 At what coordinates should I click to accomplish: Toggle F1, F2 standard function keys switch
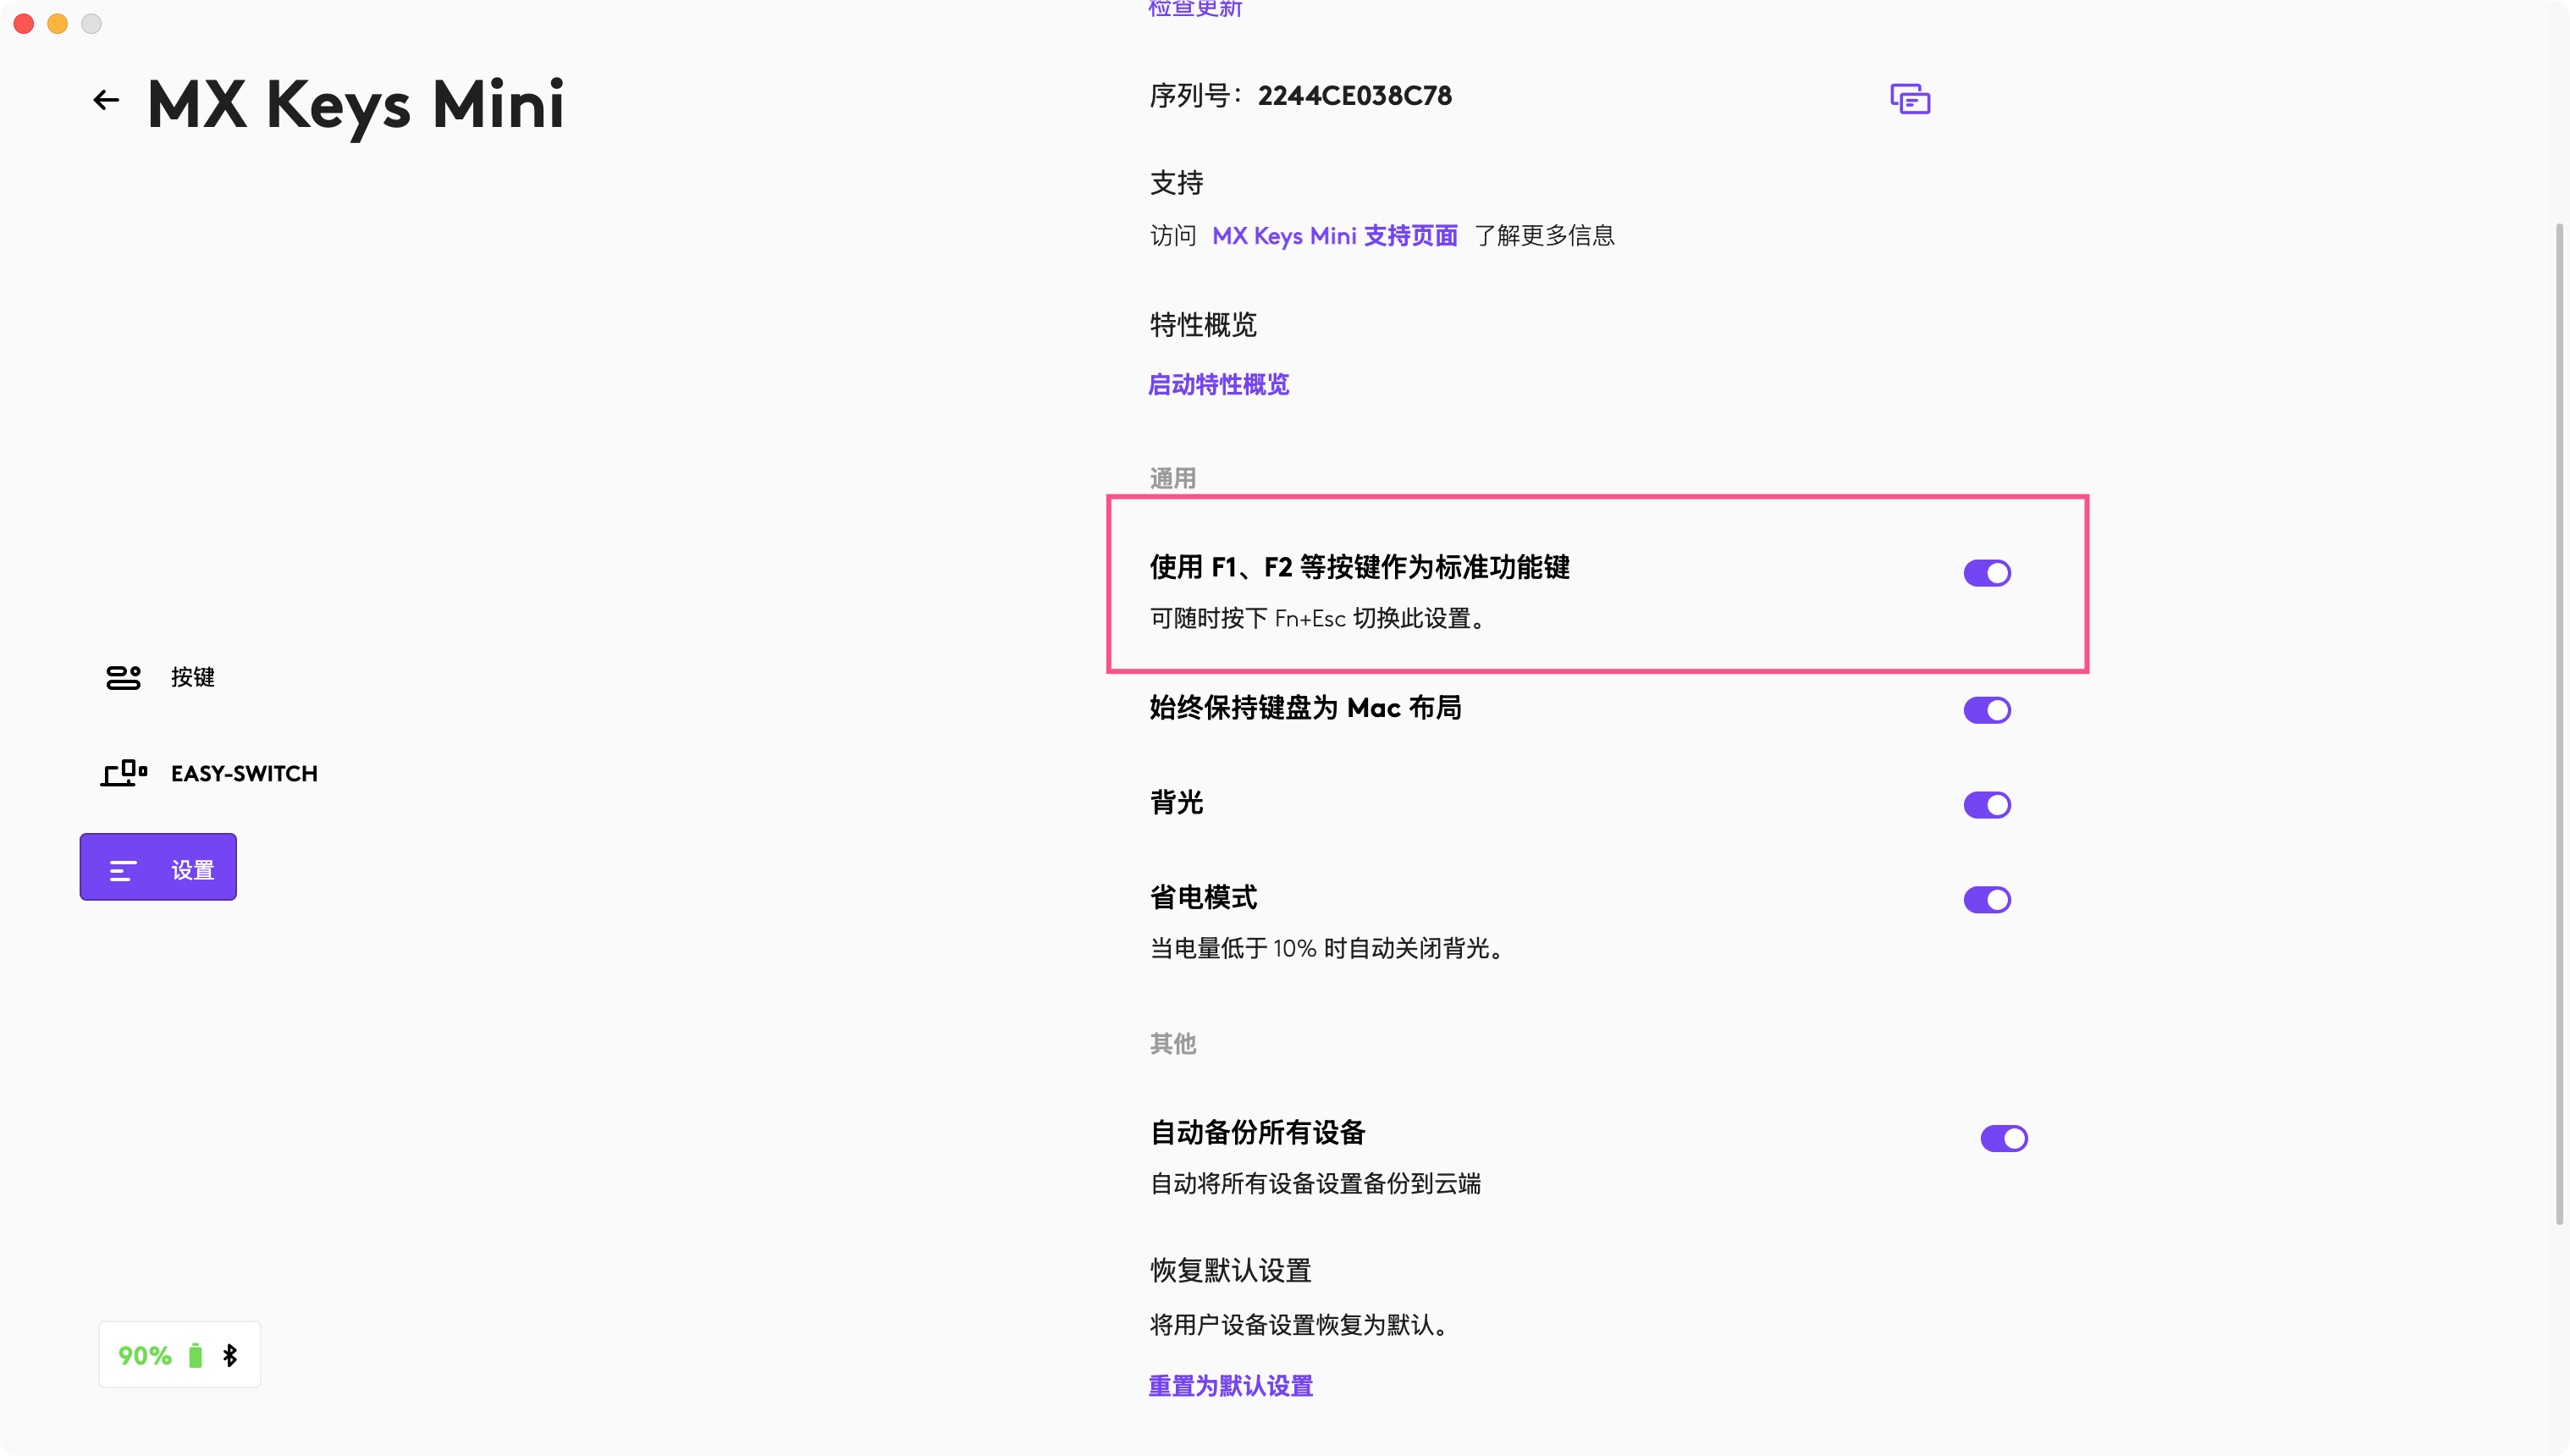tap(1986, 573)
